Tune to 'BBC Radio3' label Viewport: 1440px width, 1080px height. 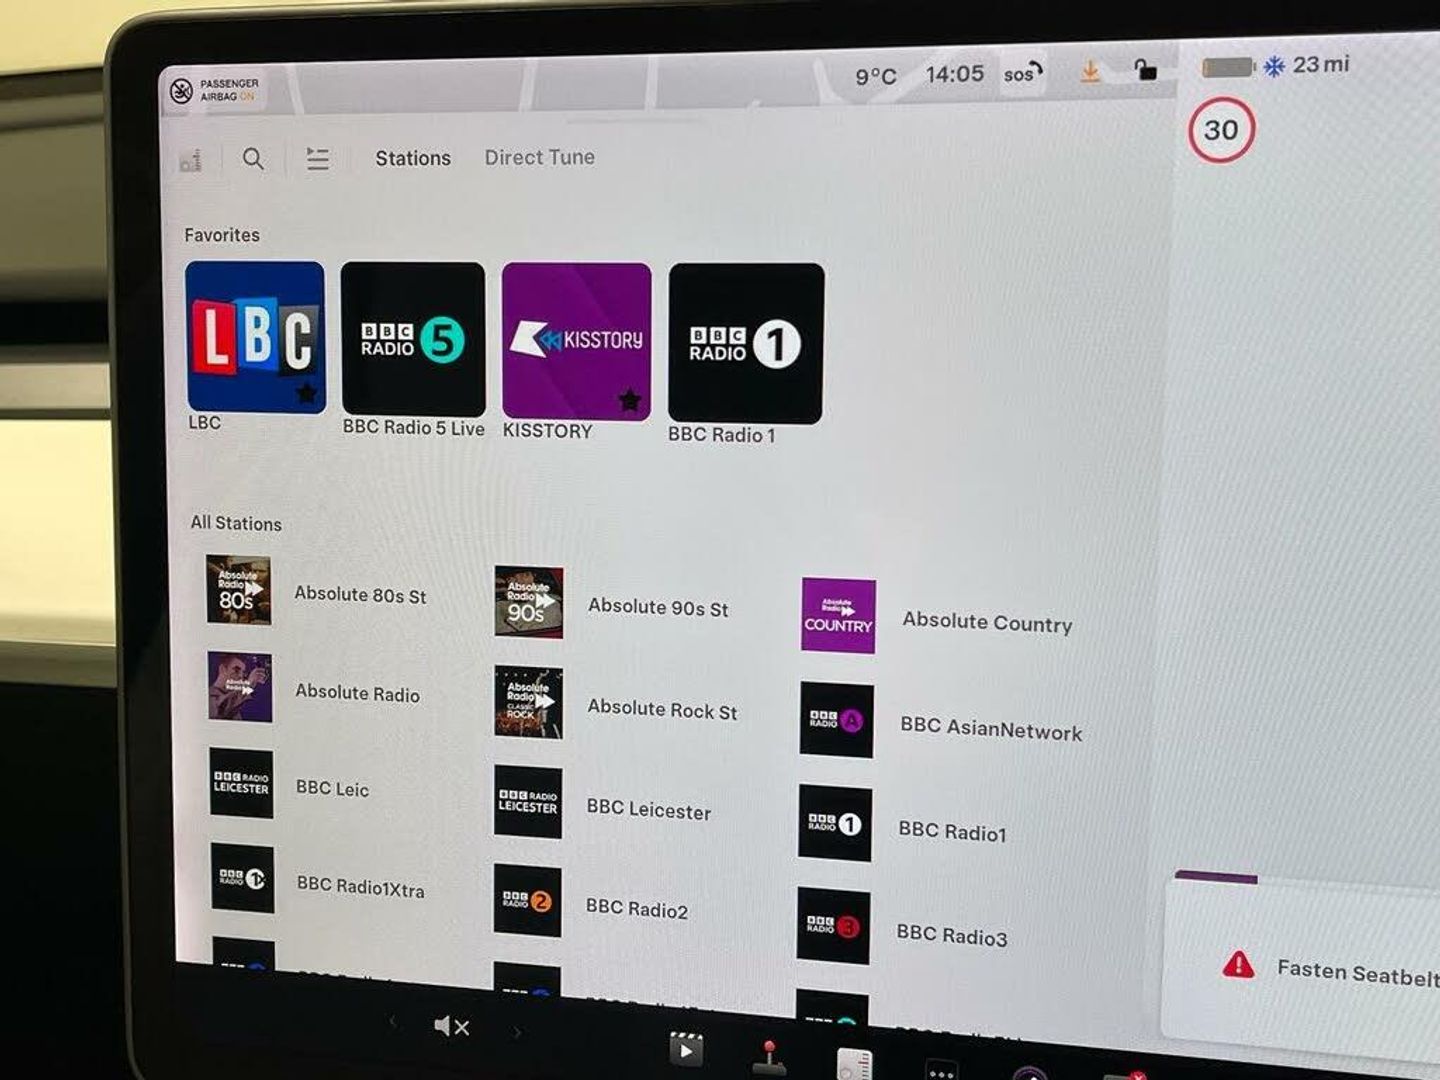click(x=951, y=935)
